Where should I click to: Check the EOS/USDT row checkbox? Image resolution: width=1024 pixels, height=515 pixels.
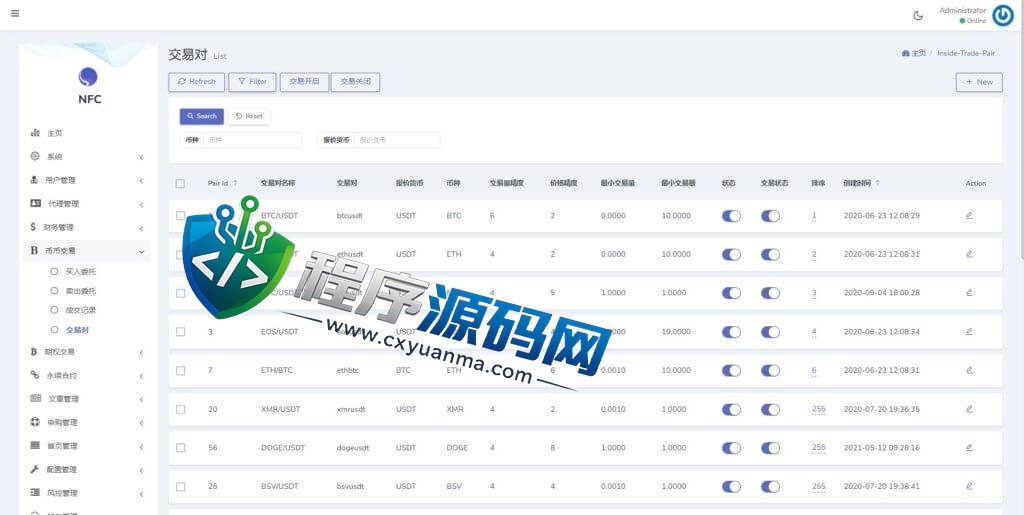pyautogui.click(x=180, y=332)
